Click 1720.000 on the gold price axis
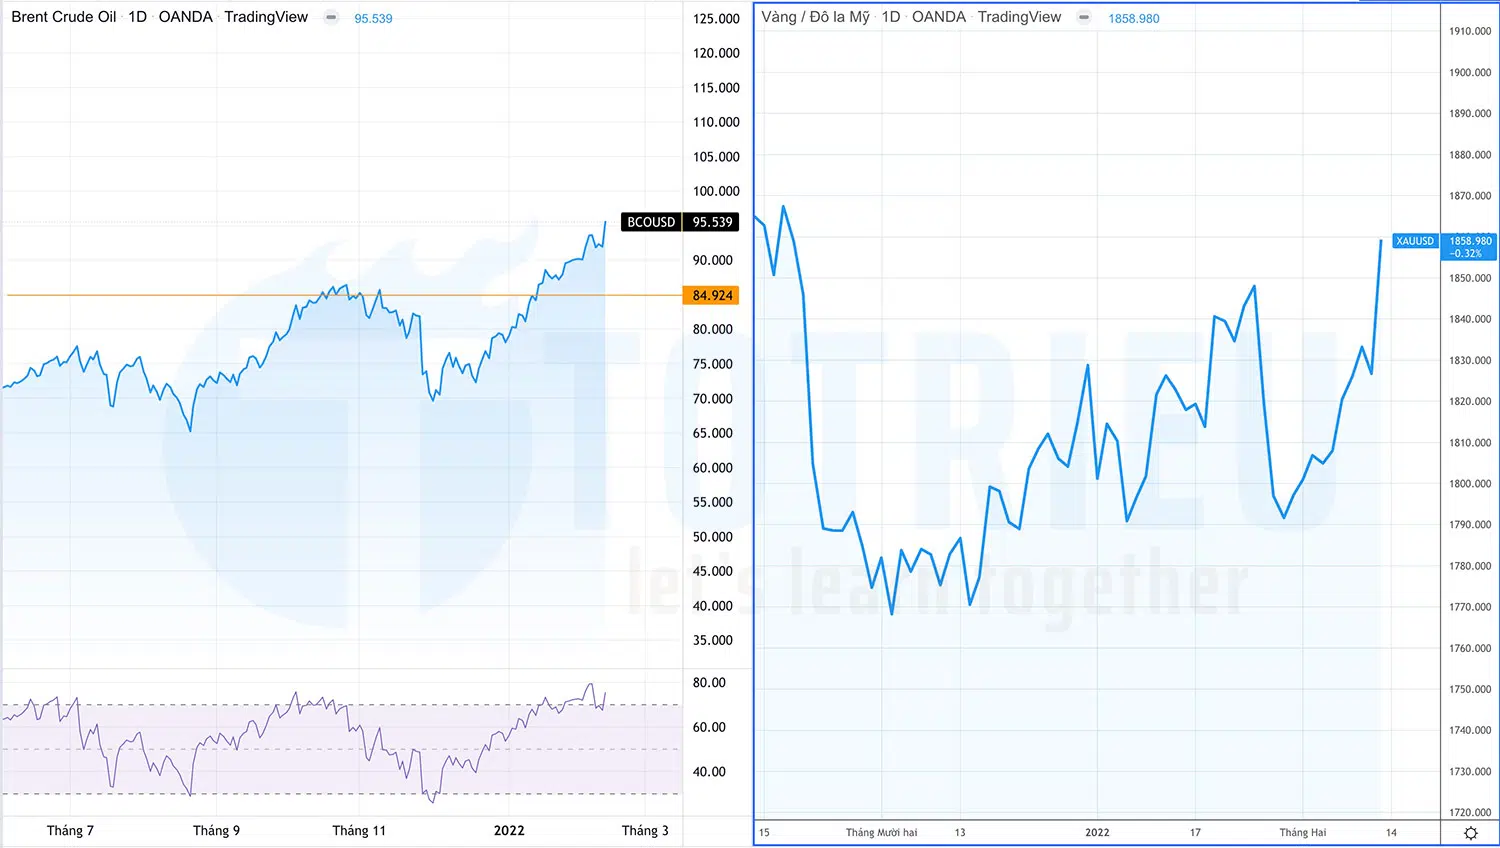The image size is (1500, 848). (1470, 813)
